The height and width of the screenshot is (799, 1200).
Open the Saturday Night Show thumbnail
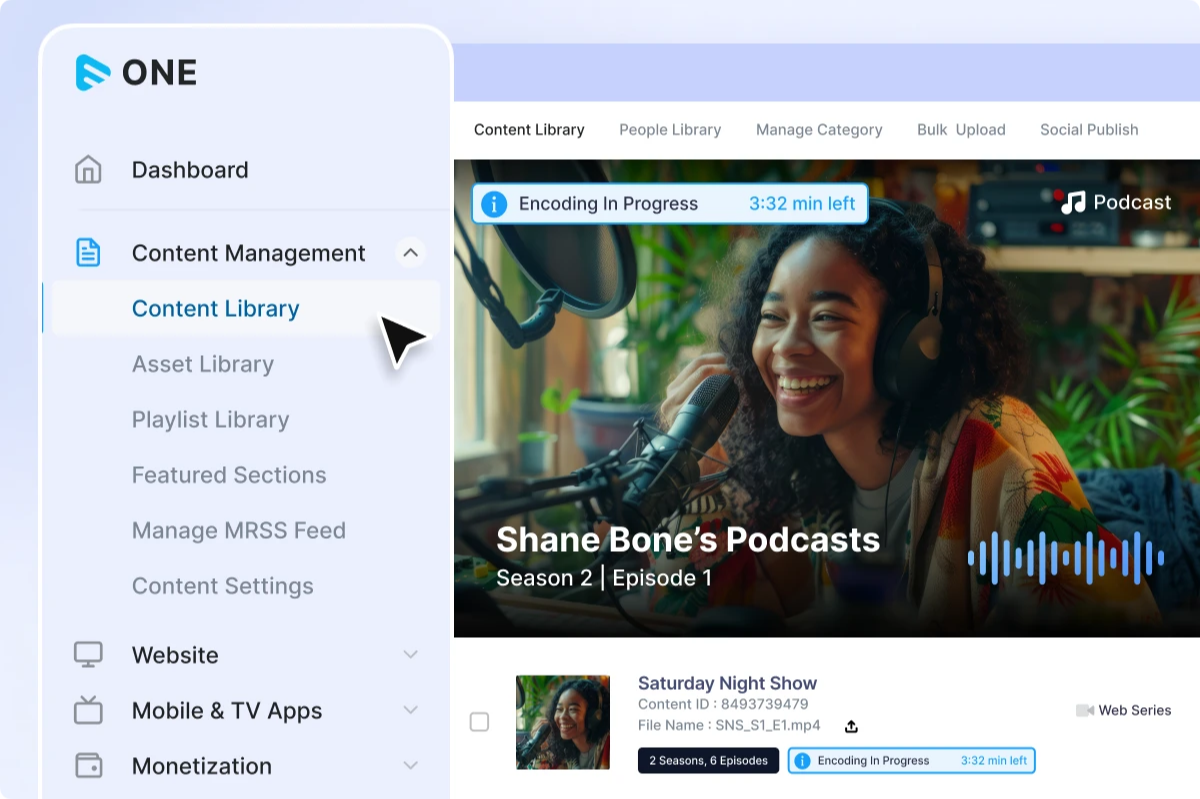(563, 722)
